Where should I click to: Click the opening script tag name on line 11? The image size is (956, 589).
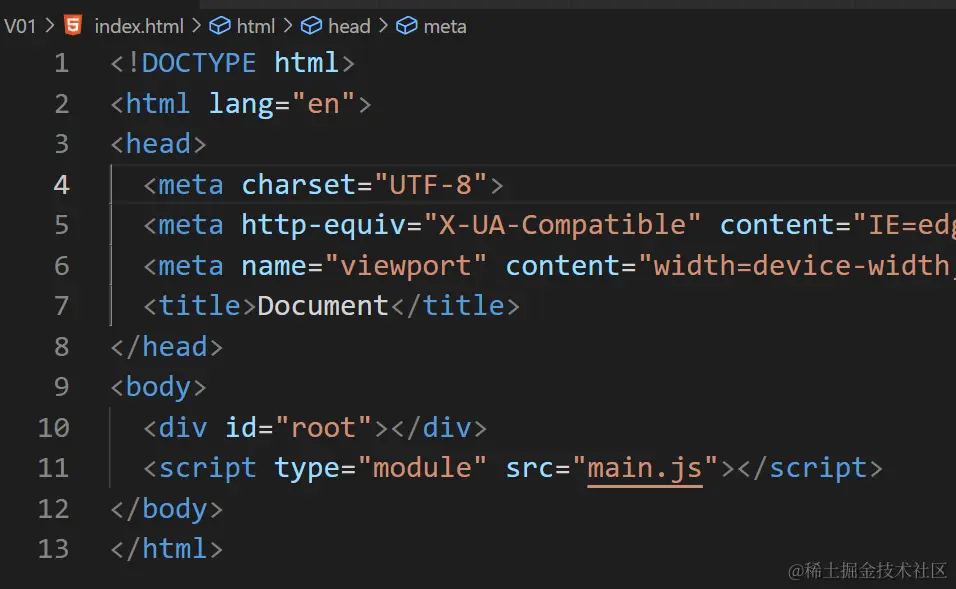pyautogui.click(x=207, y=468)
